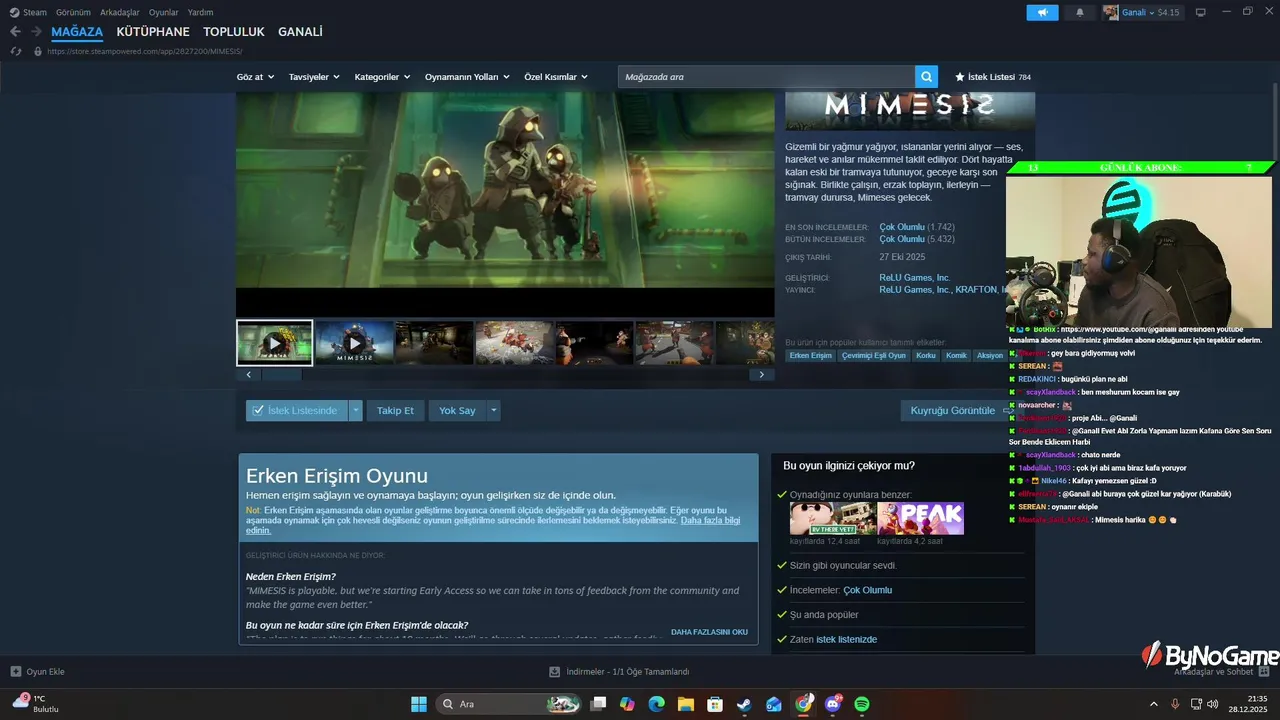Image resolution: width=1280 pixels, height=720 pixels.
Task: Click the Korku tag
Action: (x=926, y=355)
